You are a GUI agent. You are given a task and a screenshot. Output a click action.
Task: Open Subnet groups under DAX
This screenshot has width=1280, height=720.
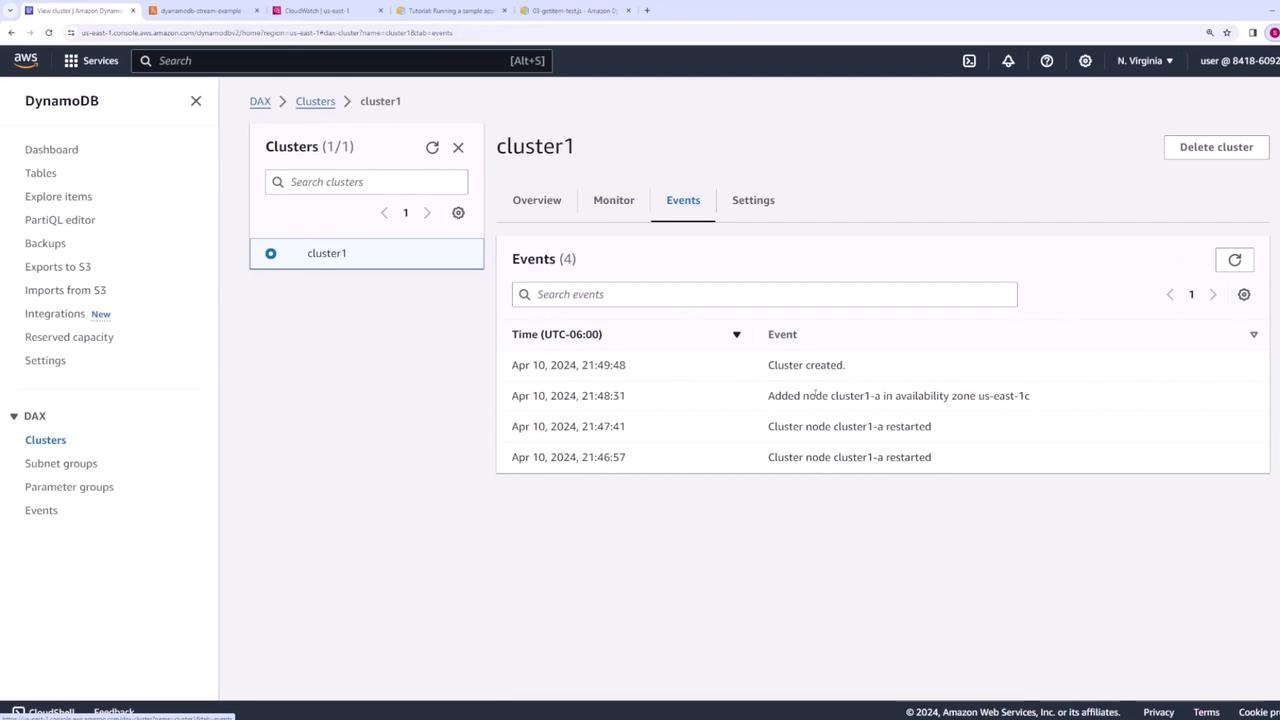click(x=61, y=464)
